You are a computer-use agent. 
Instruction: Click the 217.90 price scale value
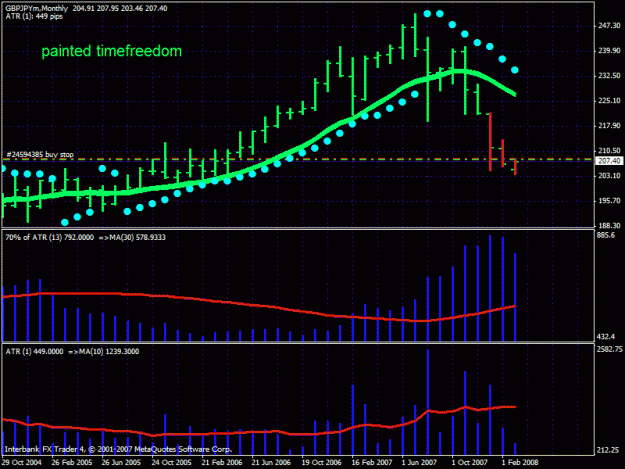point(609,126)
